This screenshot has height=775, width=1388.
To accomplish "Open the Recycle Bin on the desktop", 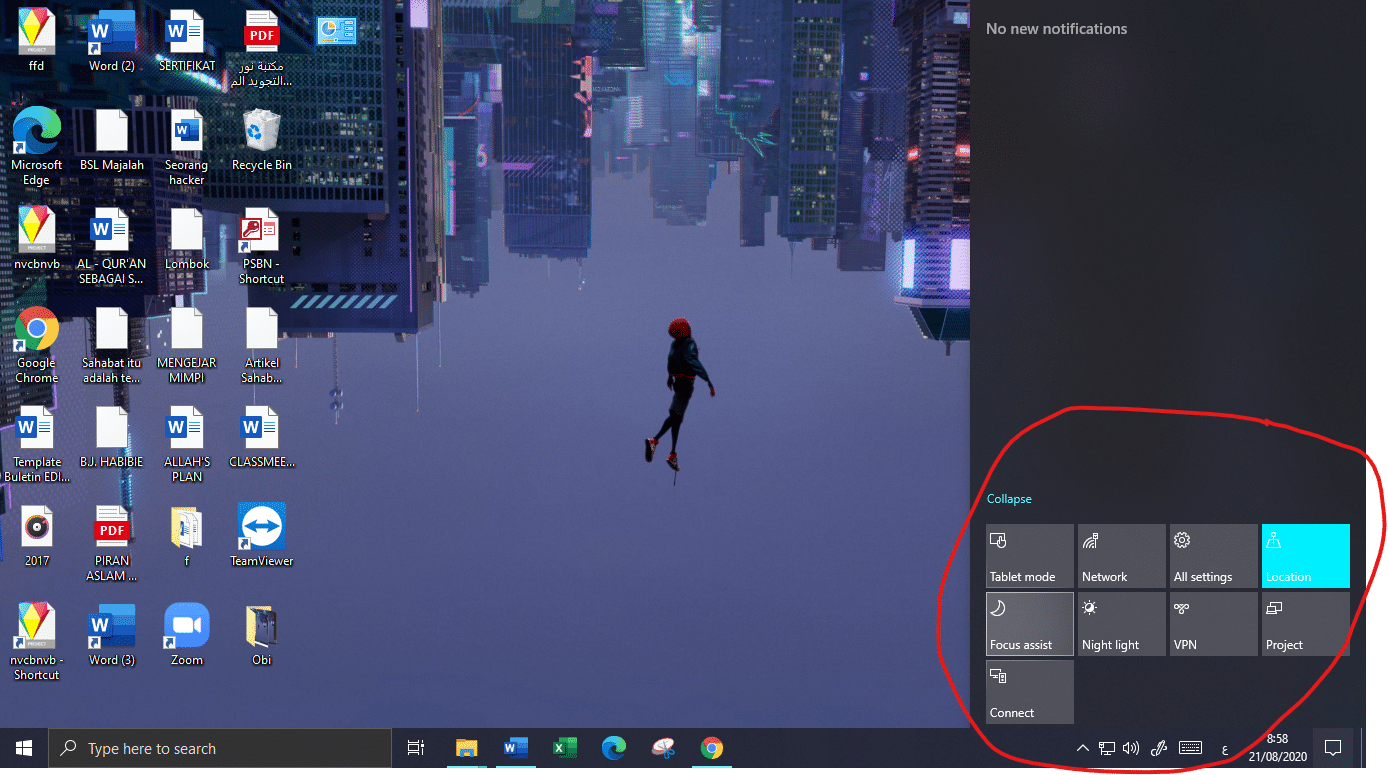I will pyautogui.click(x=261, y=140).
